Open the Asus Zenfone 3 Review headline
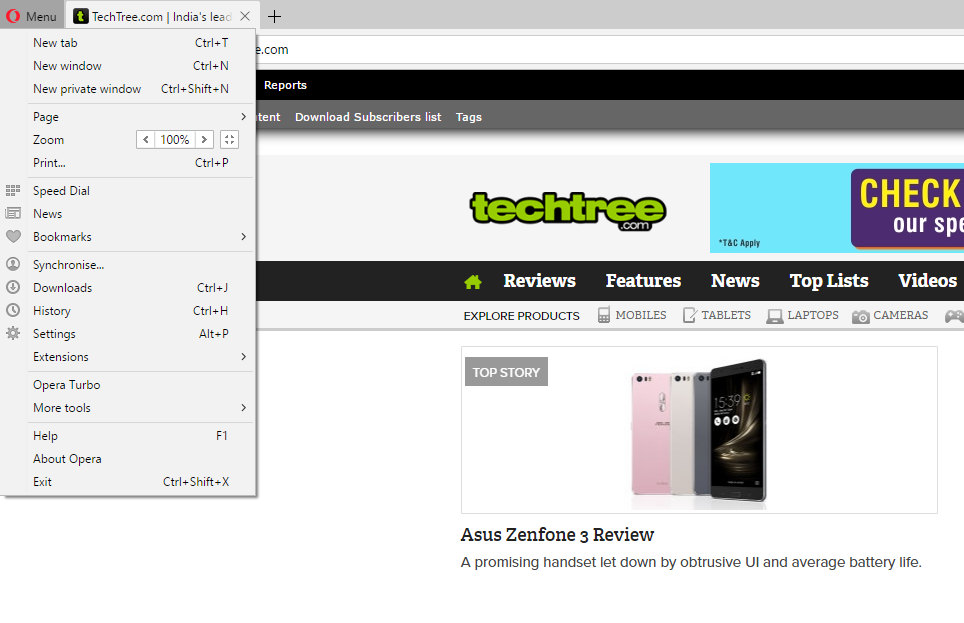The height and width of the screenshot is (623, 964). click(557, 534)
